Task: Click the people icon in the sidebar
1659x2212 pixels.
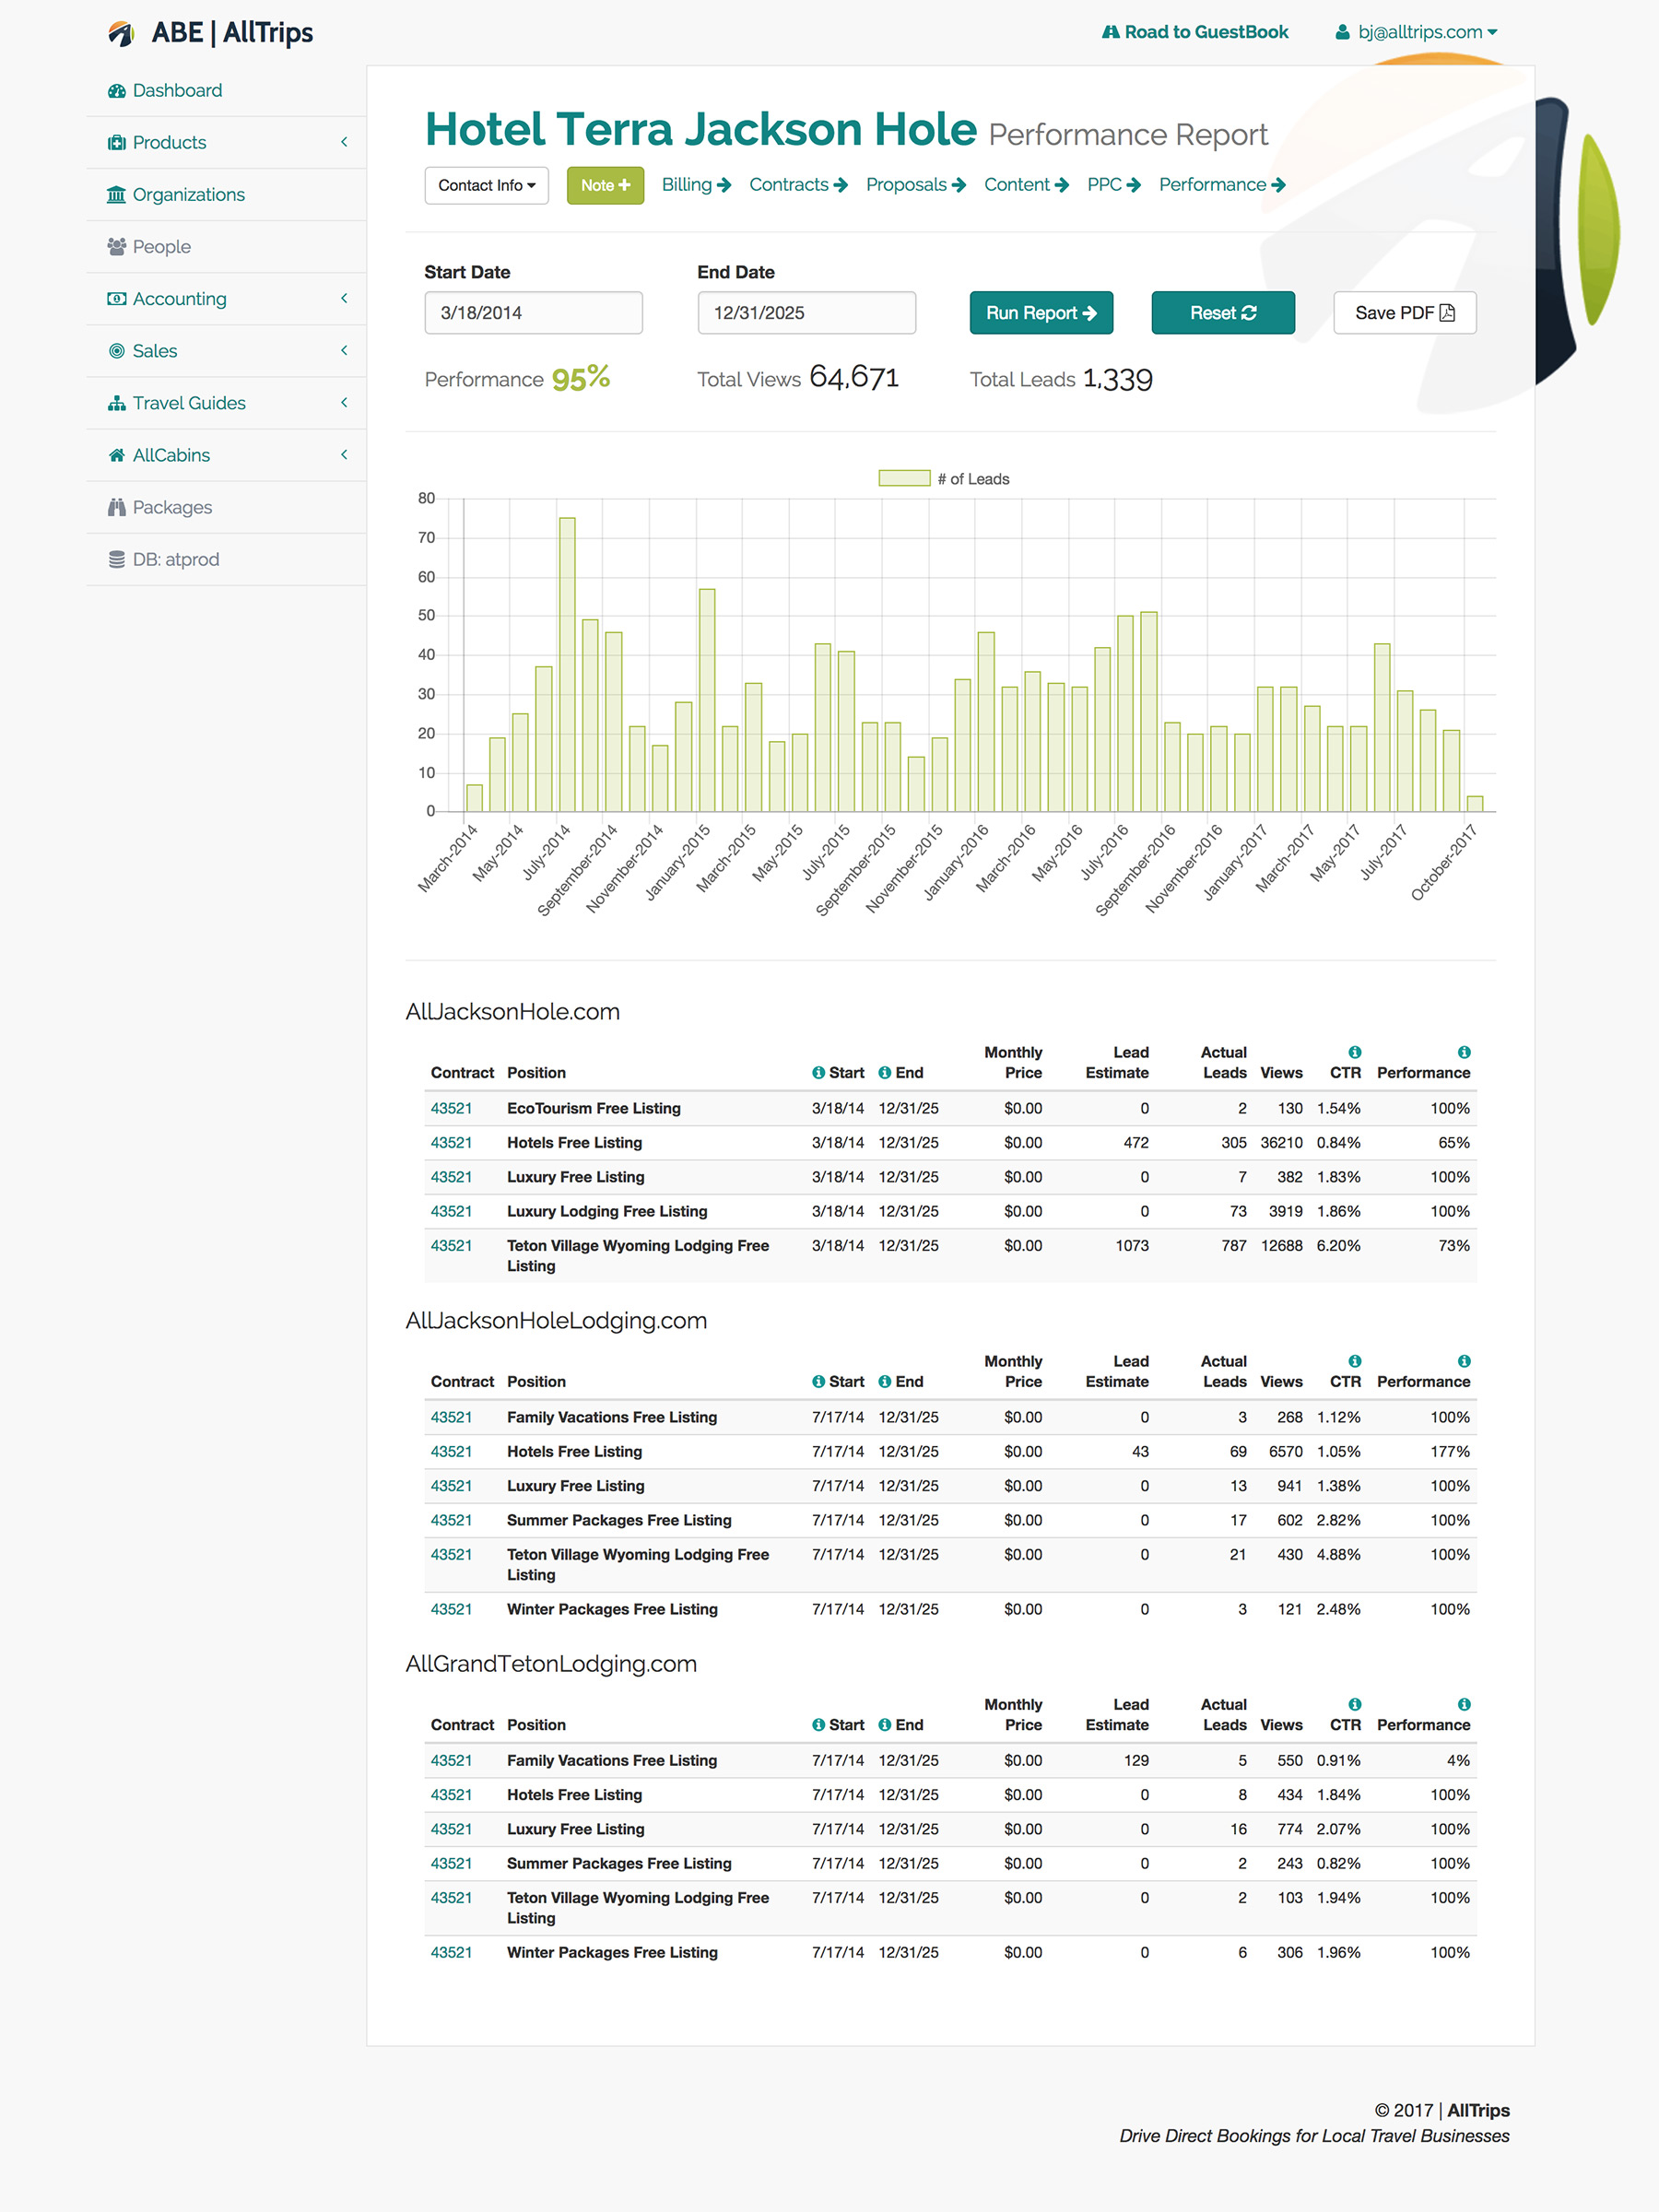Action: point(117,247)
